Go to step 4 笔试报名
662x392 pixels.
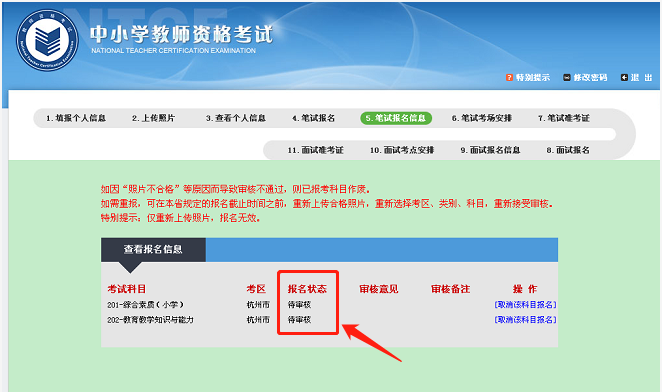pos(314,118)
